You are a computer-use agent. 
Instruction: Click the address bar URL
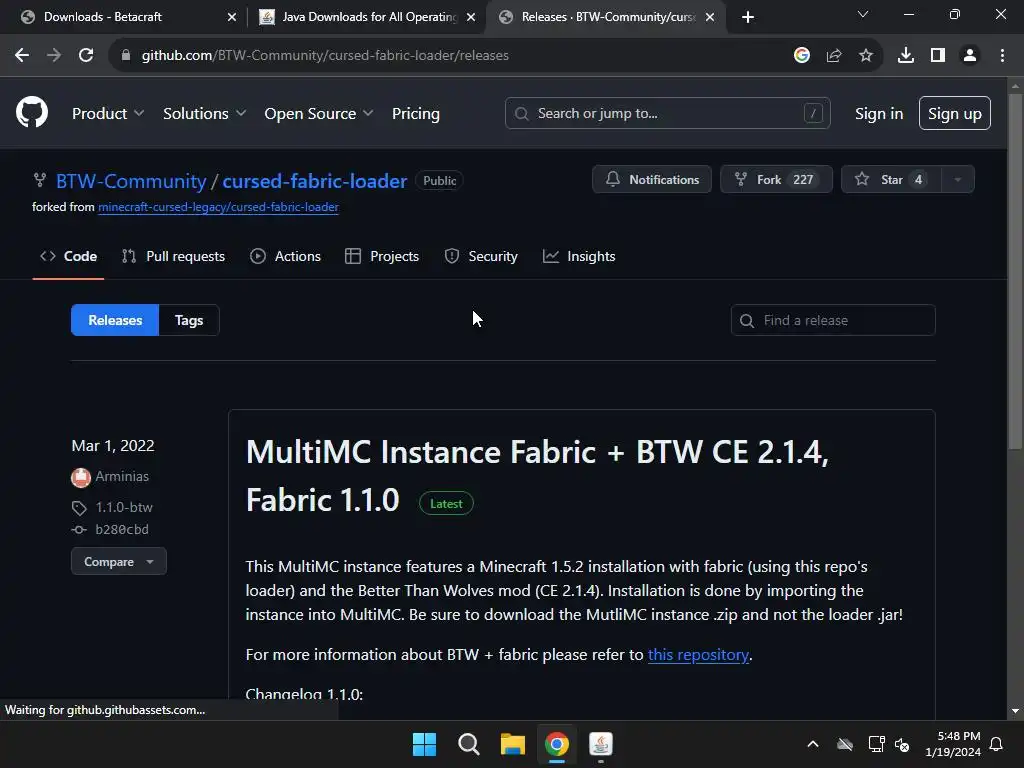325,56
